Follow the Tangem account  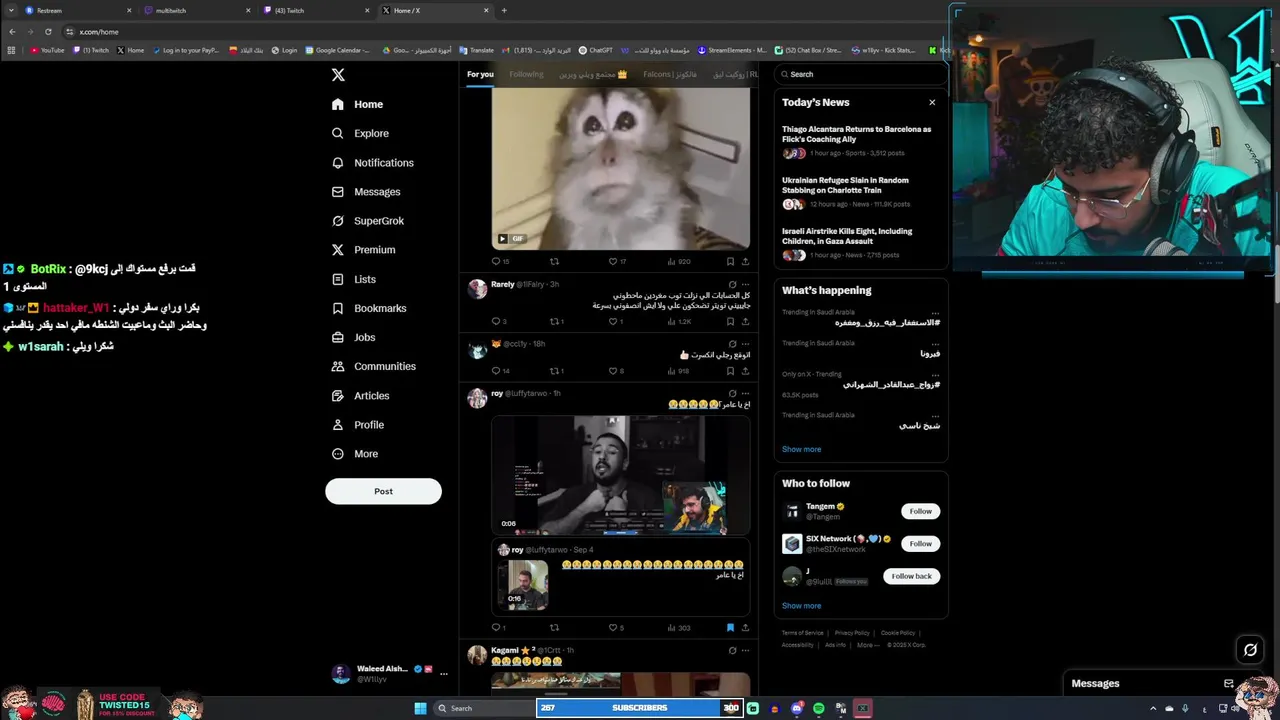tap(920, 511)
